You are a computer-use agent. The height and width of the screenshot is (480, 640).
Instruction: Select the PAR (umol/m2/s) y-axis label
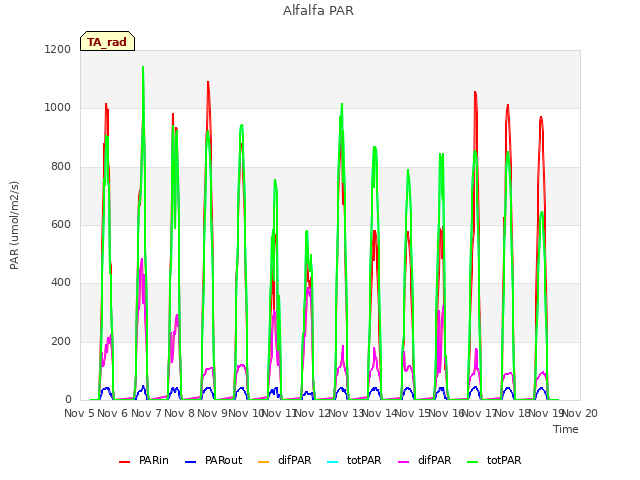[x=14, y=225]
